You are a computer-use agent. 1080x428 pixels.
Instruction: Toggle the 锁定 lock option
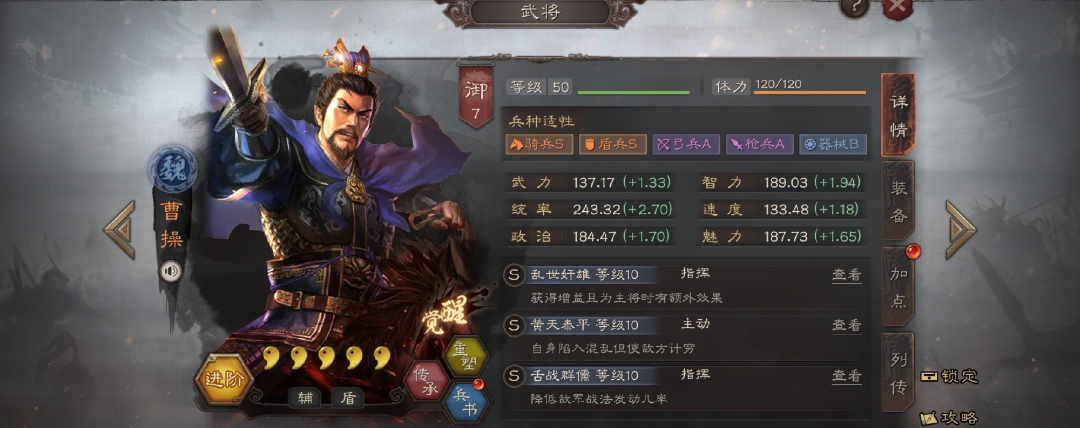[x=949, y=376]
